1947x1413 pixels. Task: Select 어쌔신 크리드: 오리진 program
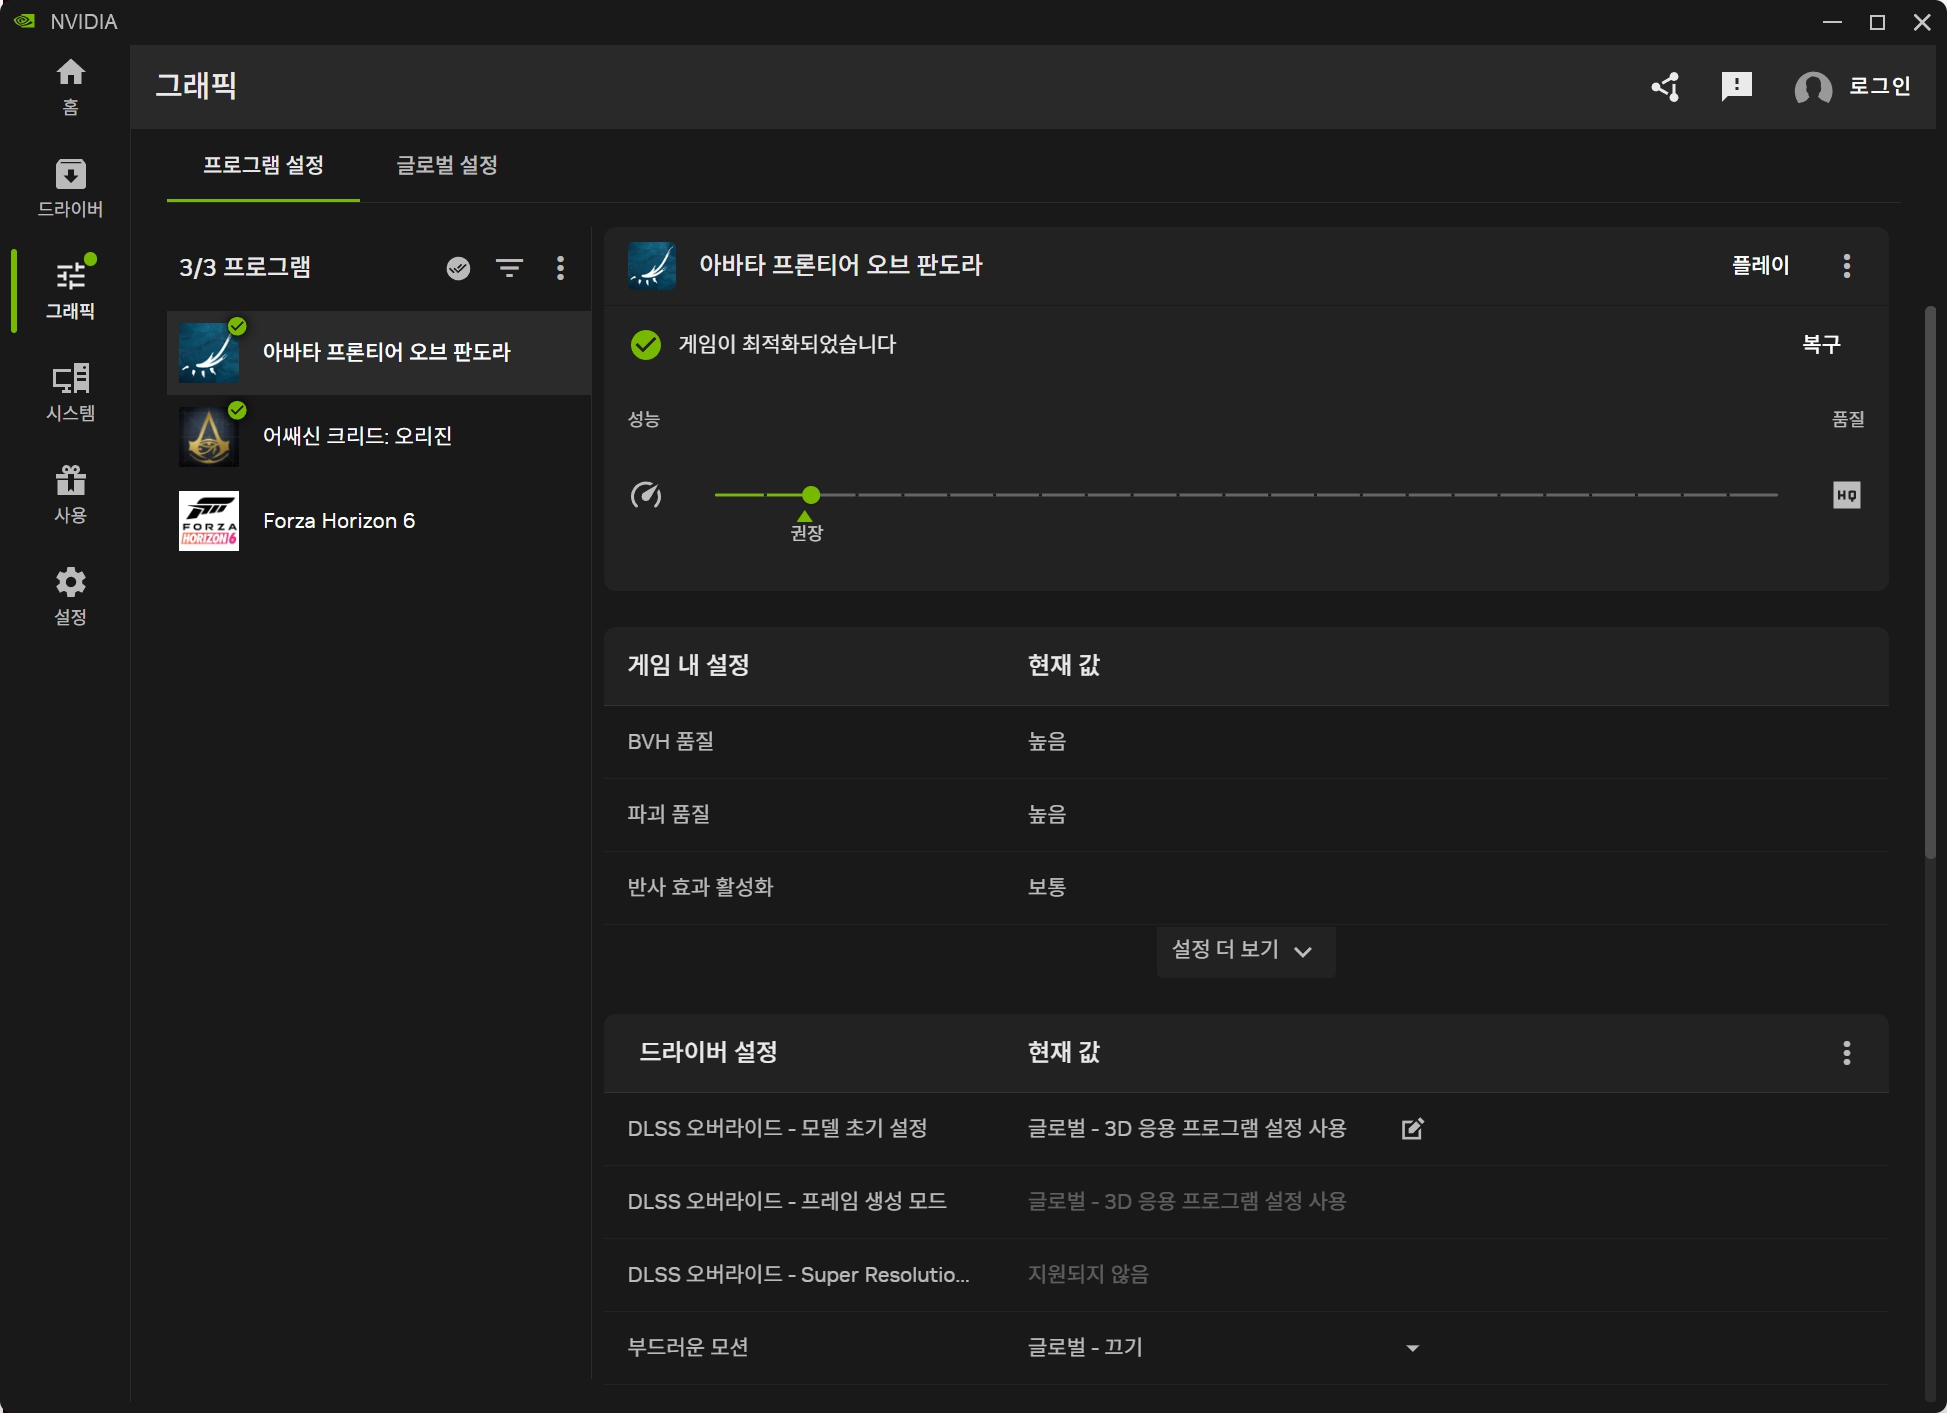[379, 437]
